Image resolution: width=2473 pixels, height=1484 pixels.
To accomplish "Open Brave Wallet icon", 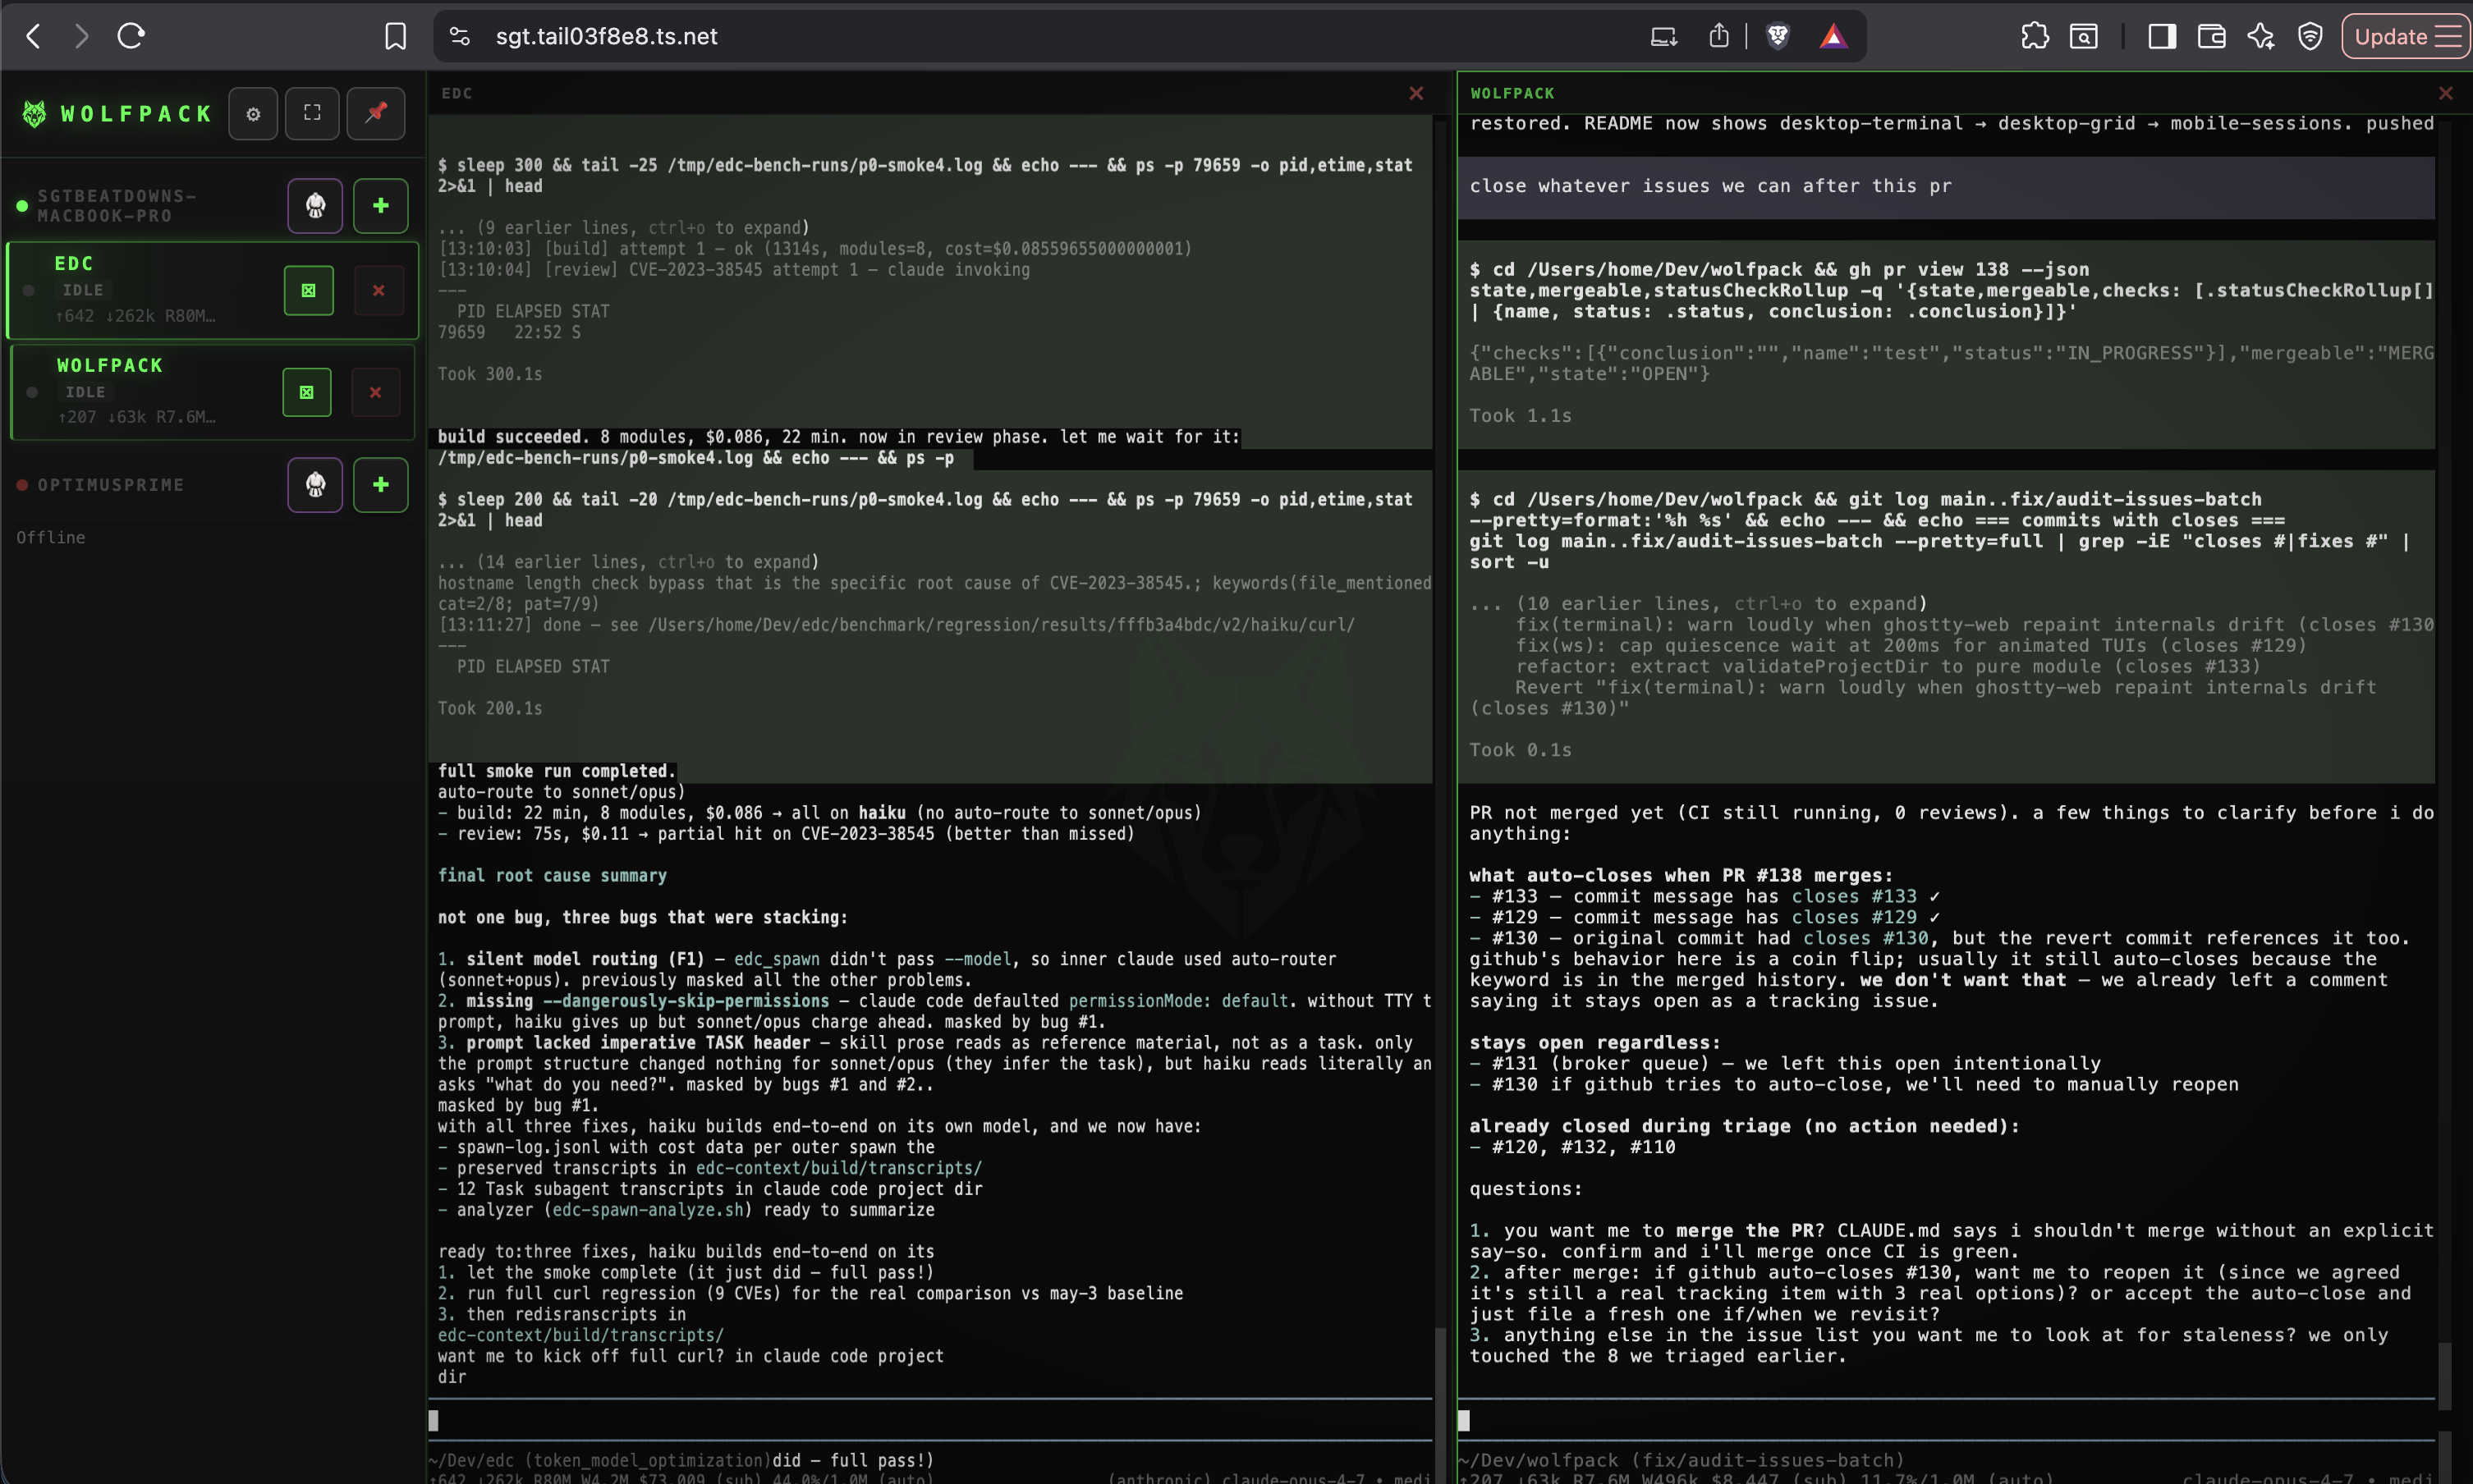I will 2212,37.
